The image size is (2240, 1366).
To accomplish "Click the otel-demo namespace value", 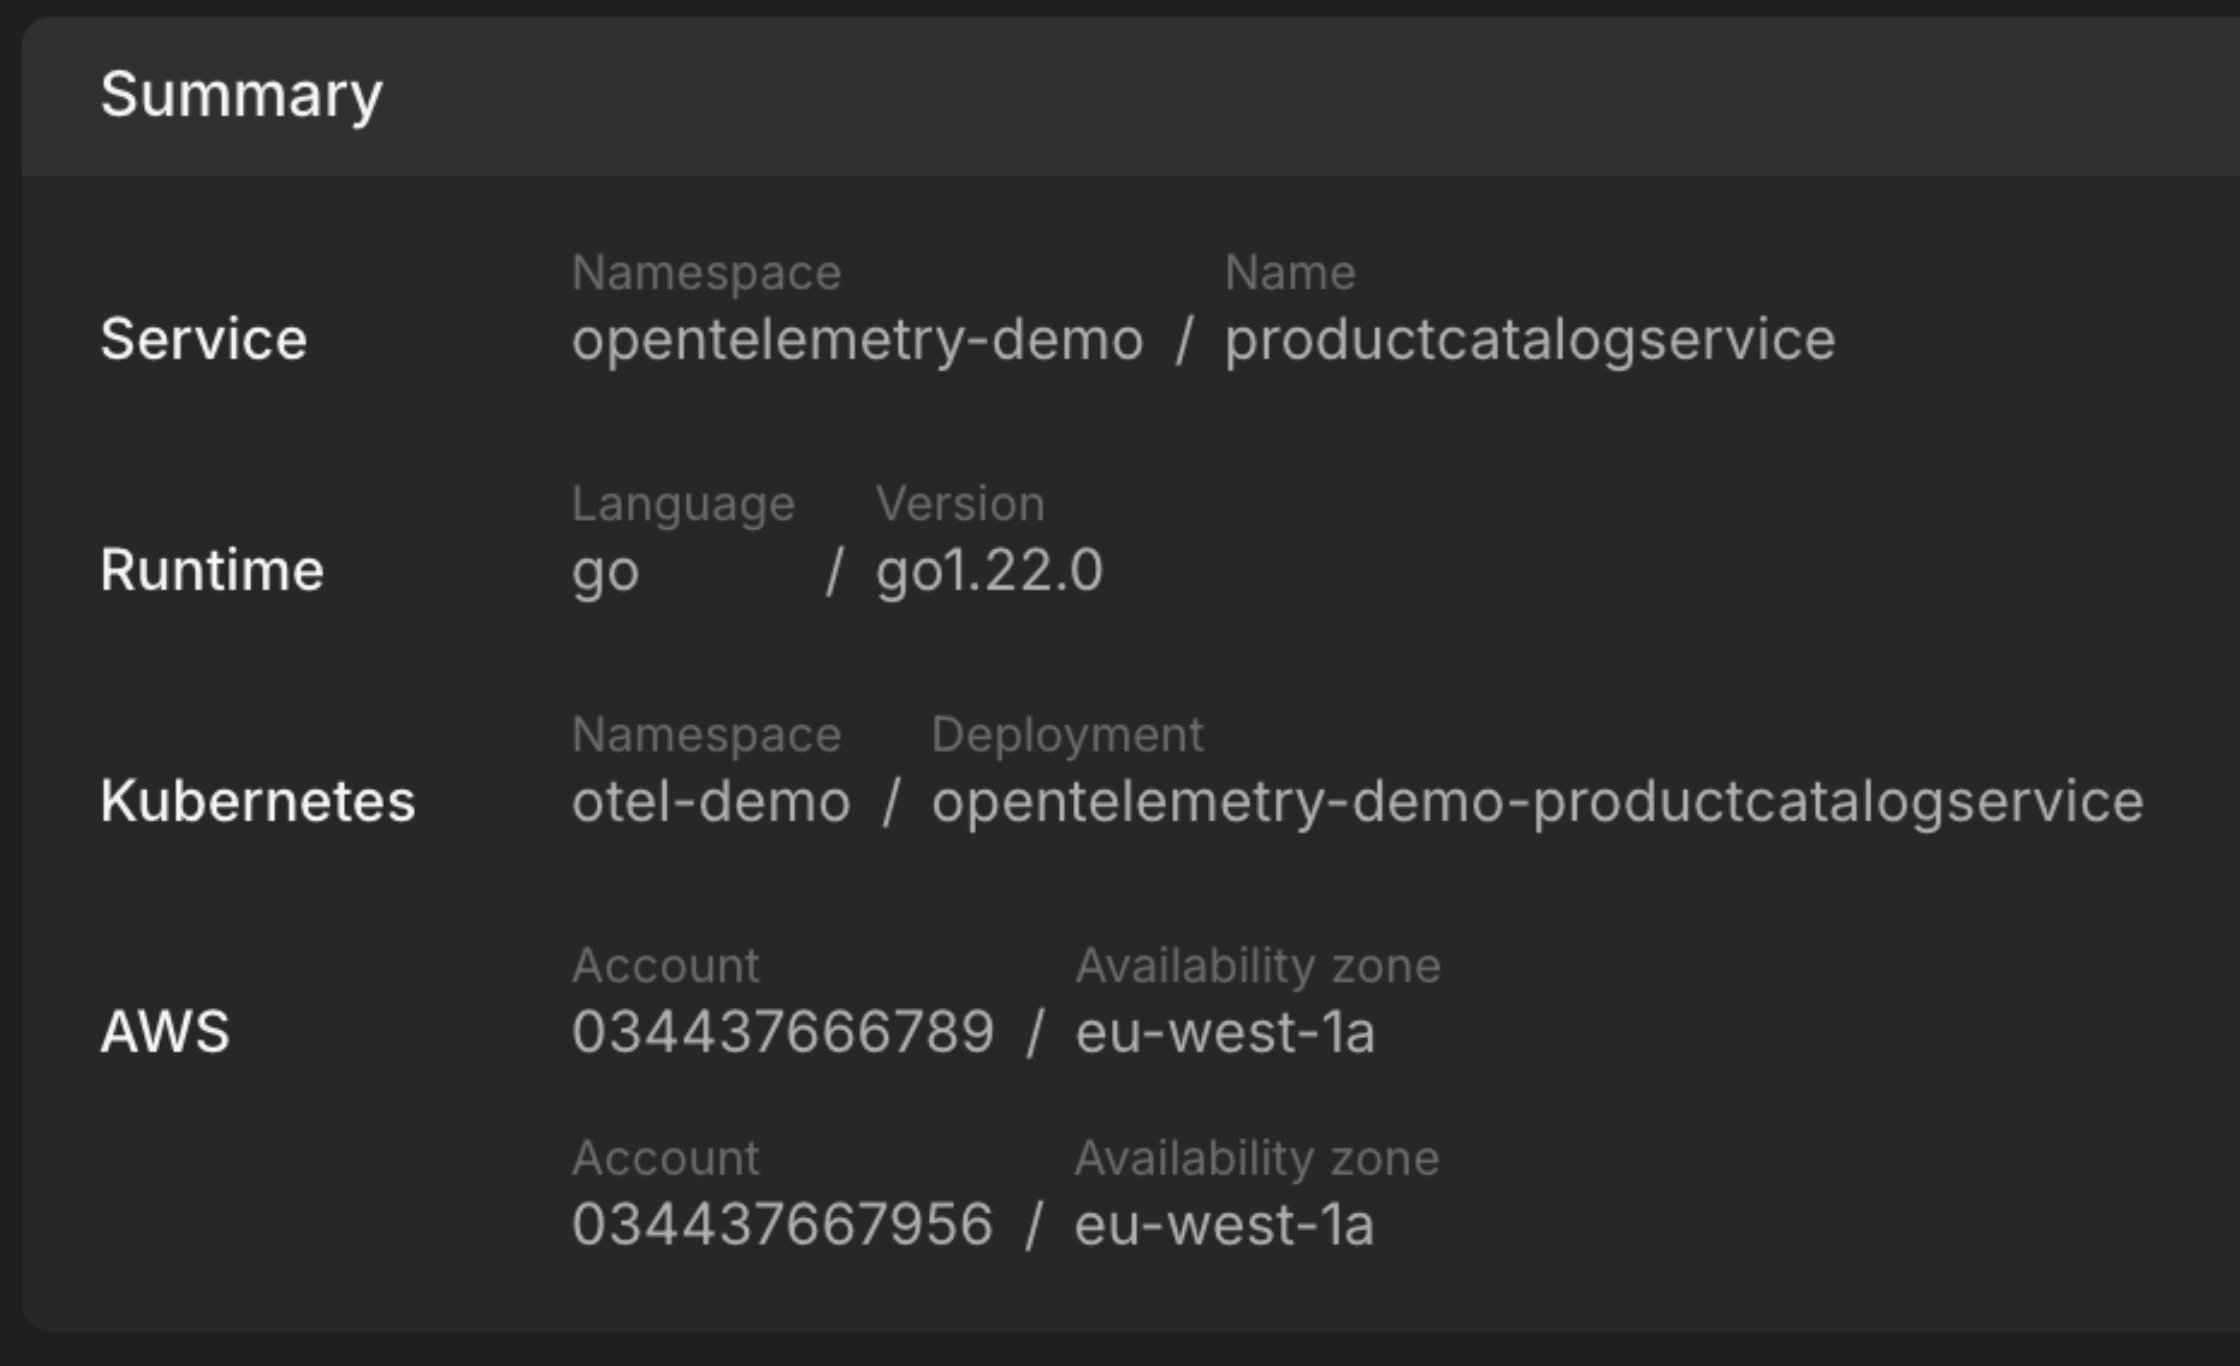I will [711, 802].
